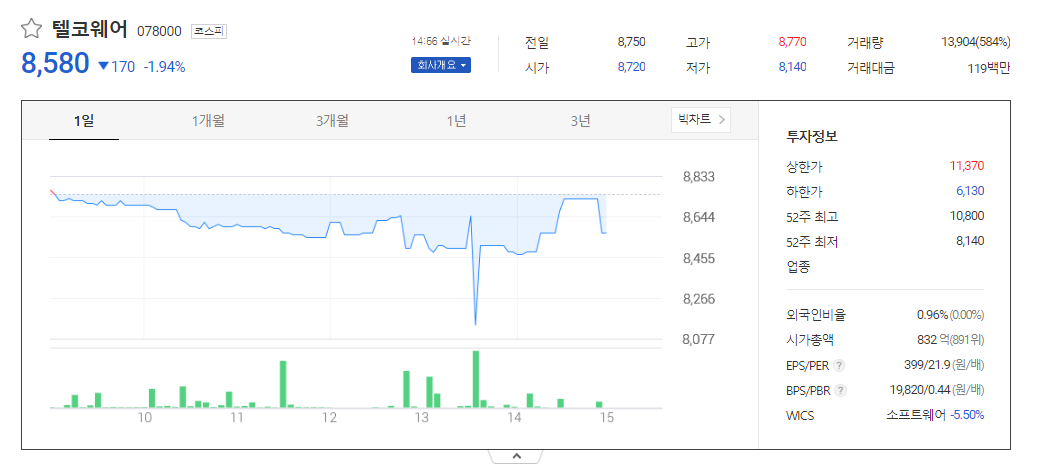The height and width of the screenshot is (475, 1044).
Task: Click the 상한가 value 11,370
Action: click(967, 166)
